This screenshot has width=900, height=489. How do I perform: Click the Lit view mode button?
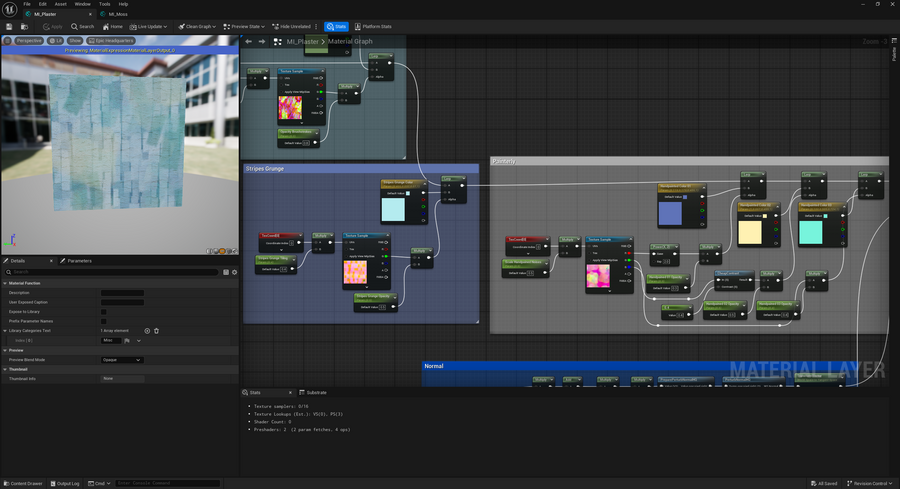(x=56, y=41)
